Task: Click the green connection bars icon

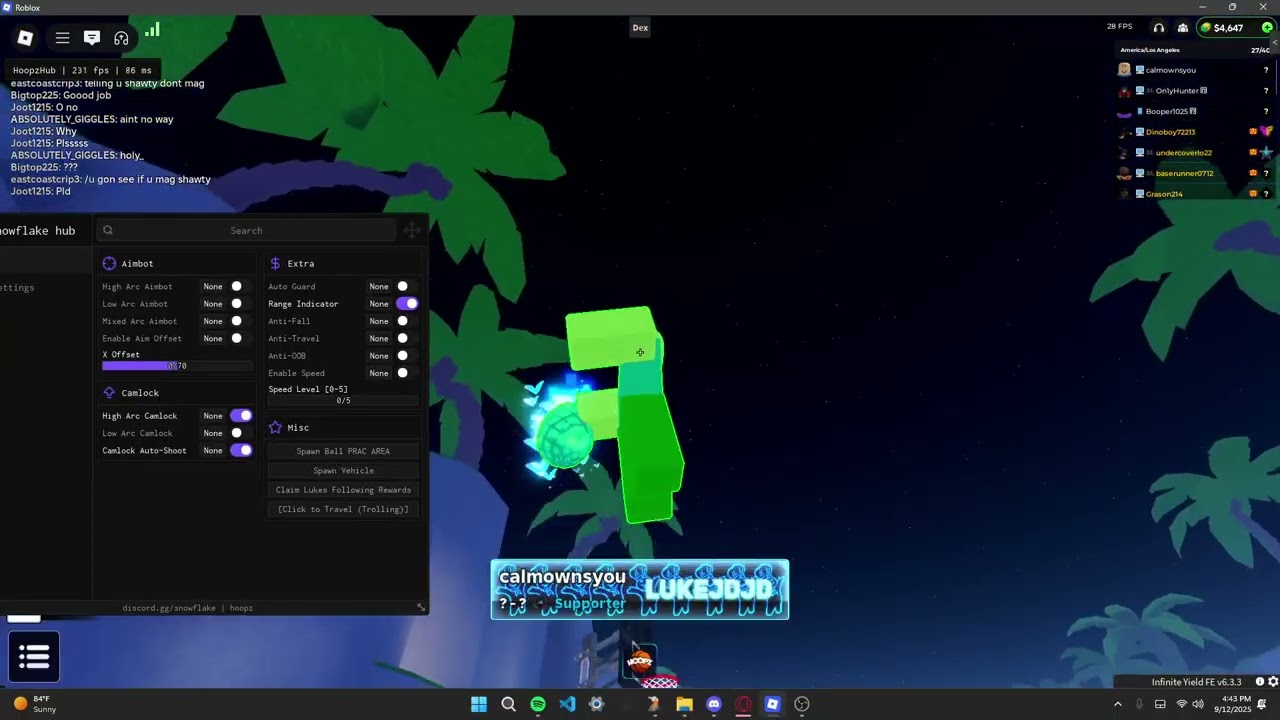Action: [x=152, y=30]
